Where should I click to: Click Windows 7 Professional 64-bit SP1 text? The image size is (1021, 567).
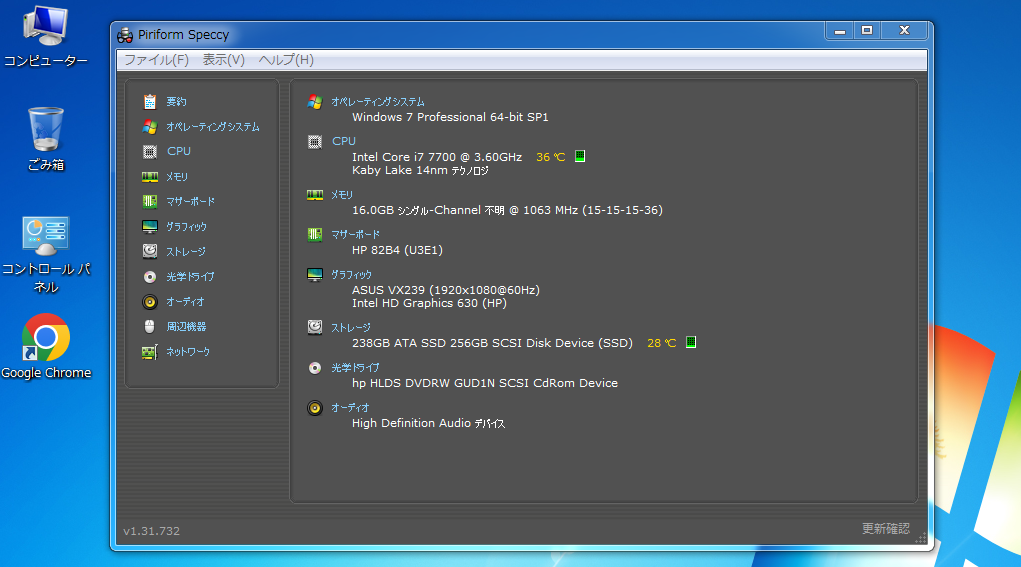[450, 117]
